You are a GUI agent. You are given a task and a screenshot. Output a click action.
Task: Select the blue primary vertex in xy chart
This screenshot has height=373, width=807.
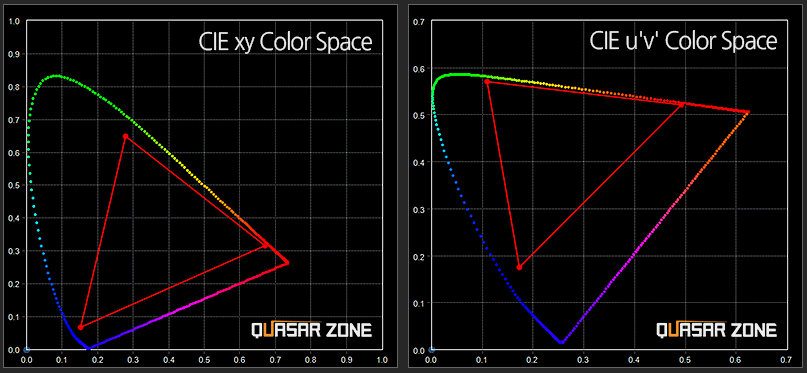(80, 327)
